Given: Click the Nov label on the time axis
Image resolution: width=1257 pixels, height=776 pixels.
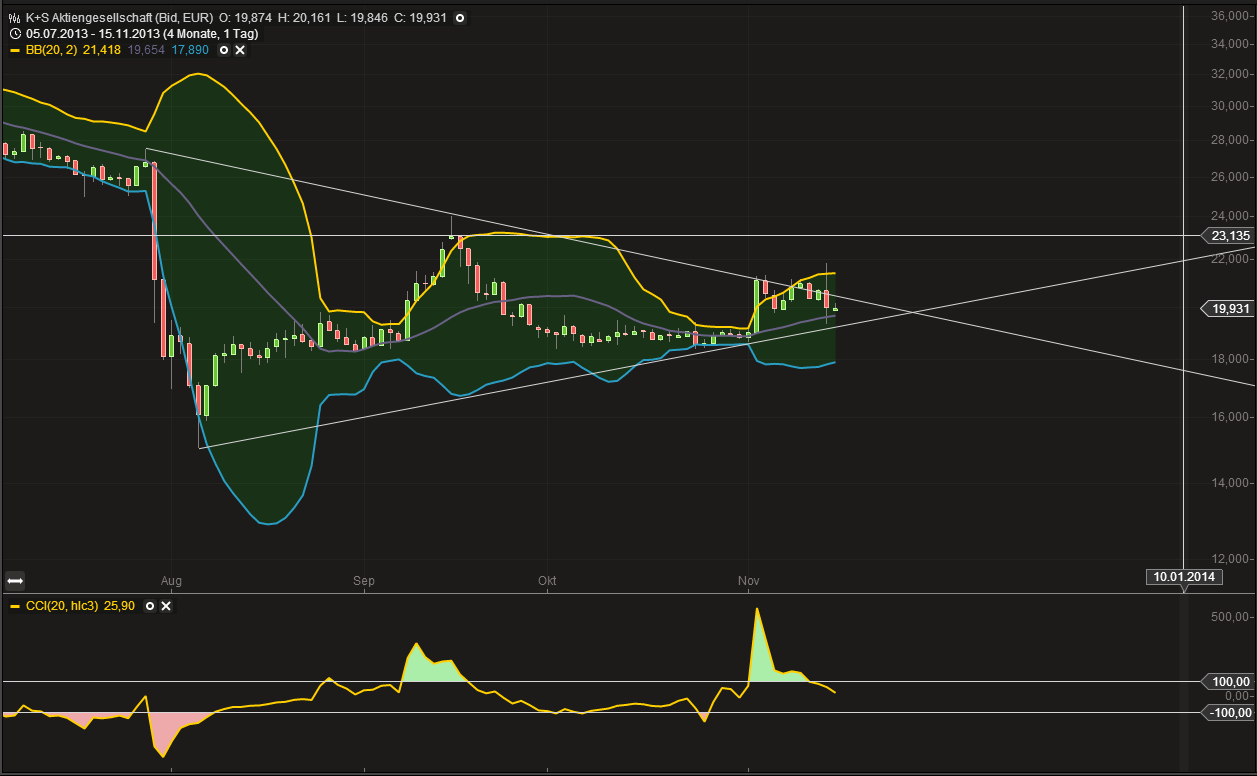Looking at the screenshot, I should pyautogui.click(x=747, y=581).
